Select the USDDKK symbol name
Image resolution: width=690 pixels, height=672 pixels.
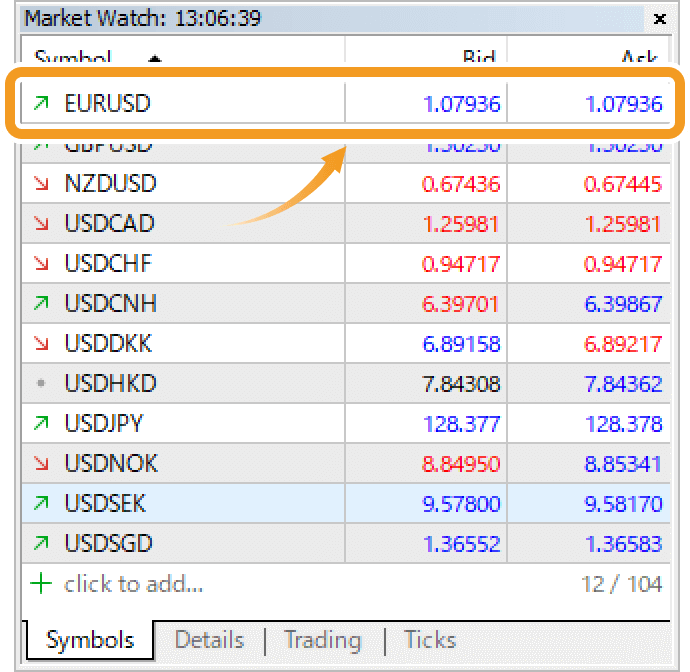[x=108, y=343]
